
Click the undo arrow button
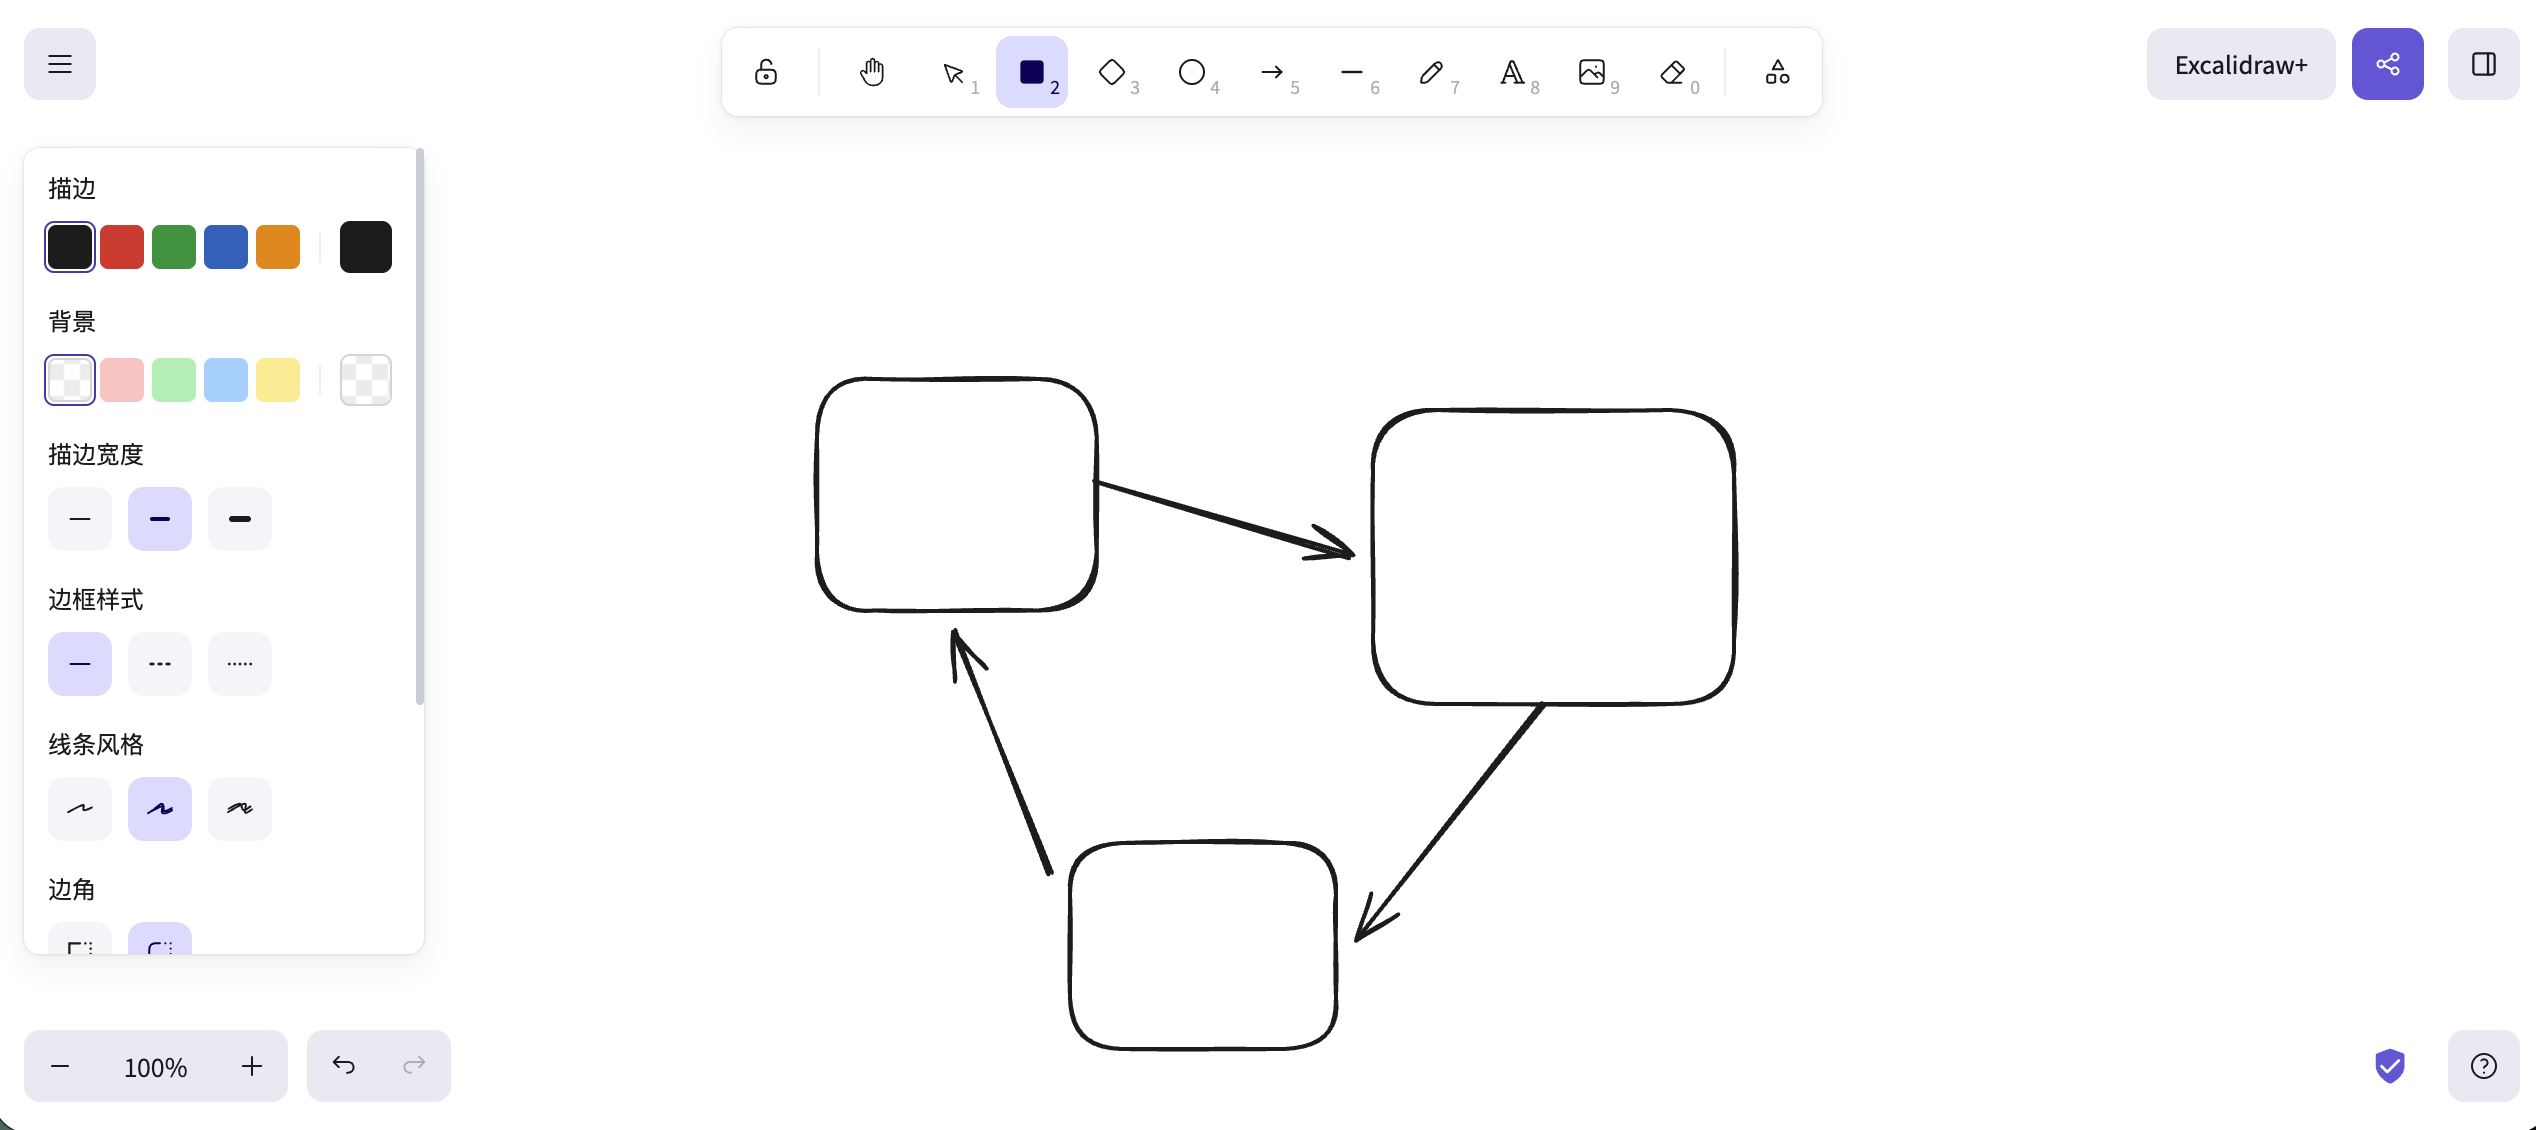click(x=343, y=1066)
